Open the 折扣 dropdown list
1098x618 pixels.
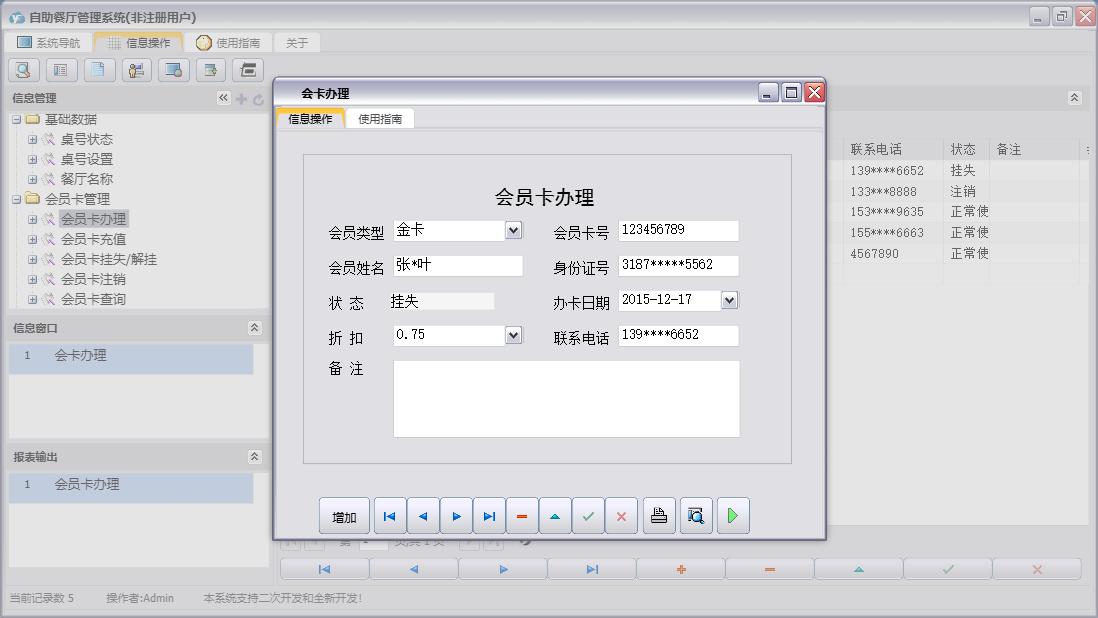(x=513, y=335)
